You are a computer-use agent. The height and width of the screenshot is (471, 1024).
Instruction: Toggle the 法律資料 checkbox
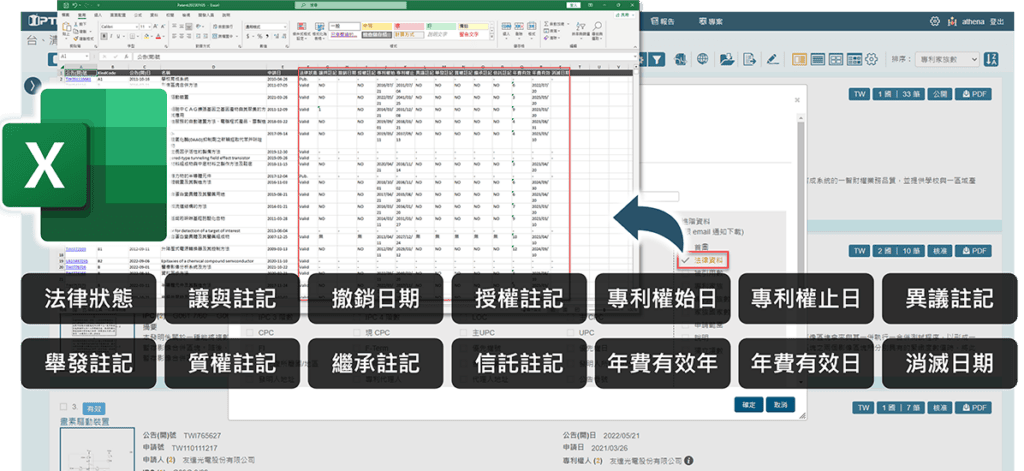click(x=685, y=261)
